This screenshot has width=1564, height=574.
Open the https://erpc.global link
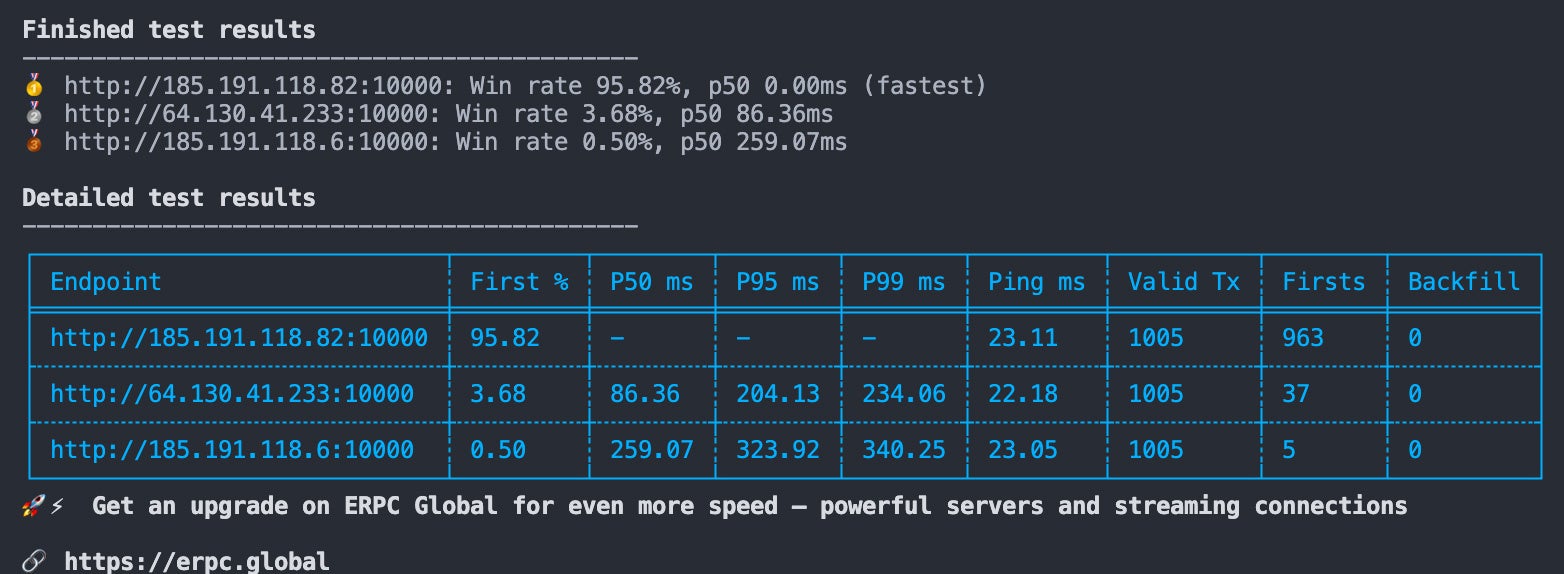(x=197, y=561)
